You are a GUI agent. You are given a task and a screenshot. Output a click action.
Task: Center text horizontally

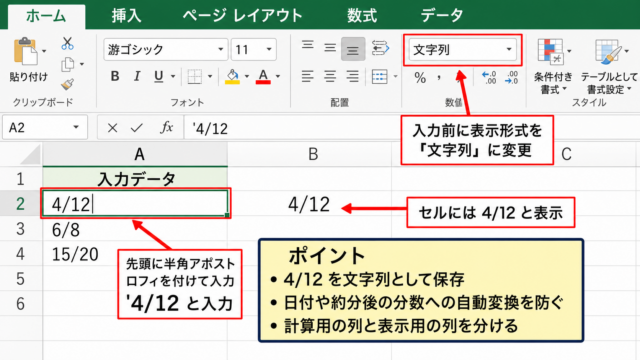pos(330,76)
